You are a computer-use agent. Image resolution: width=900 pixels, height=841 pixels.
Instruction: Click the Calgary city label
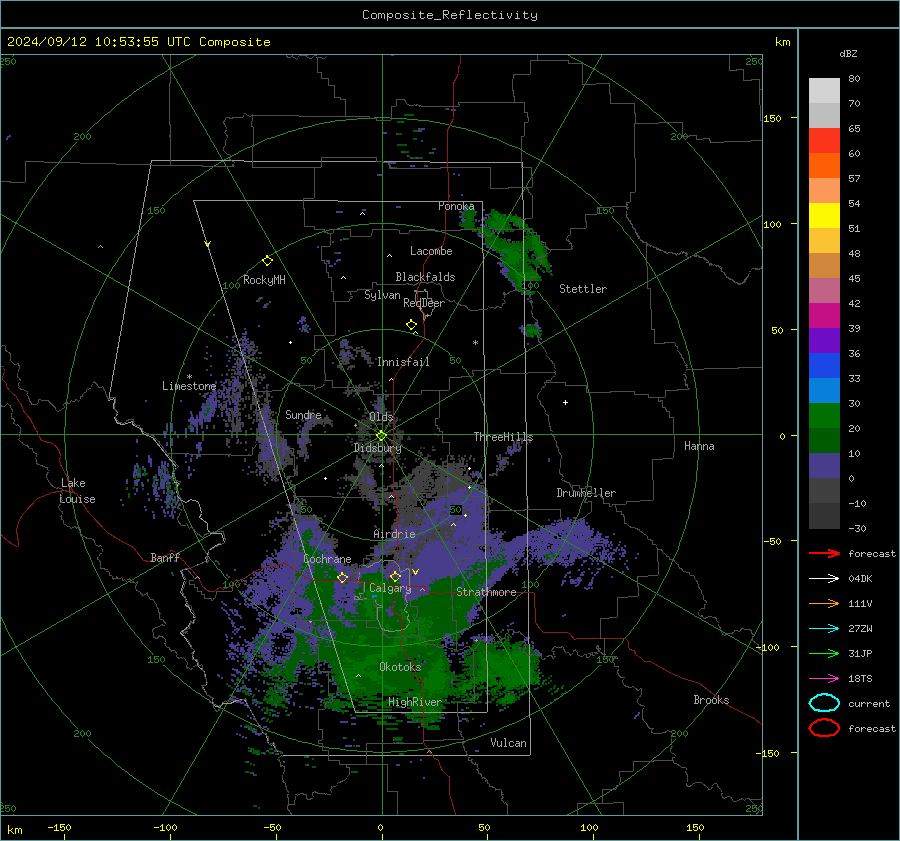390,588
